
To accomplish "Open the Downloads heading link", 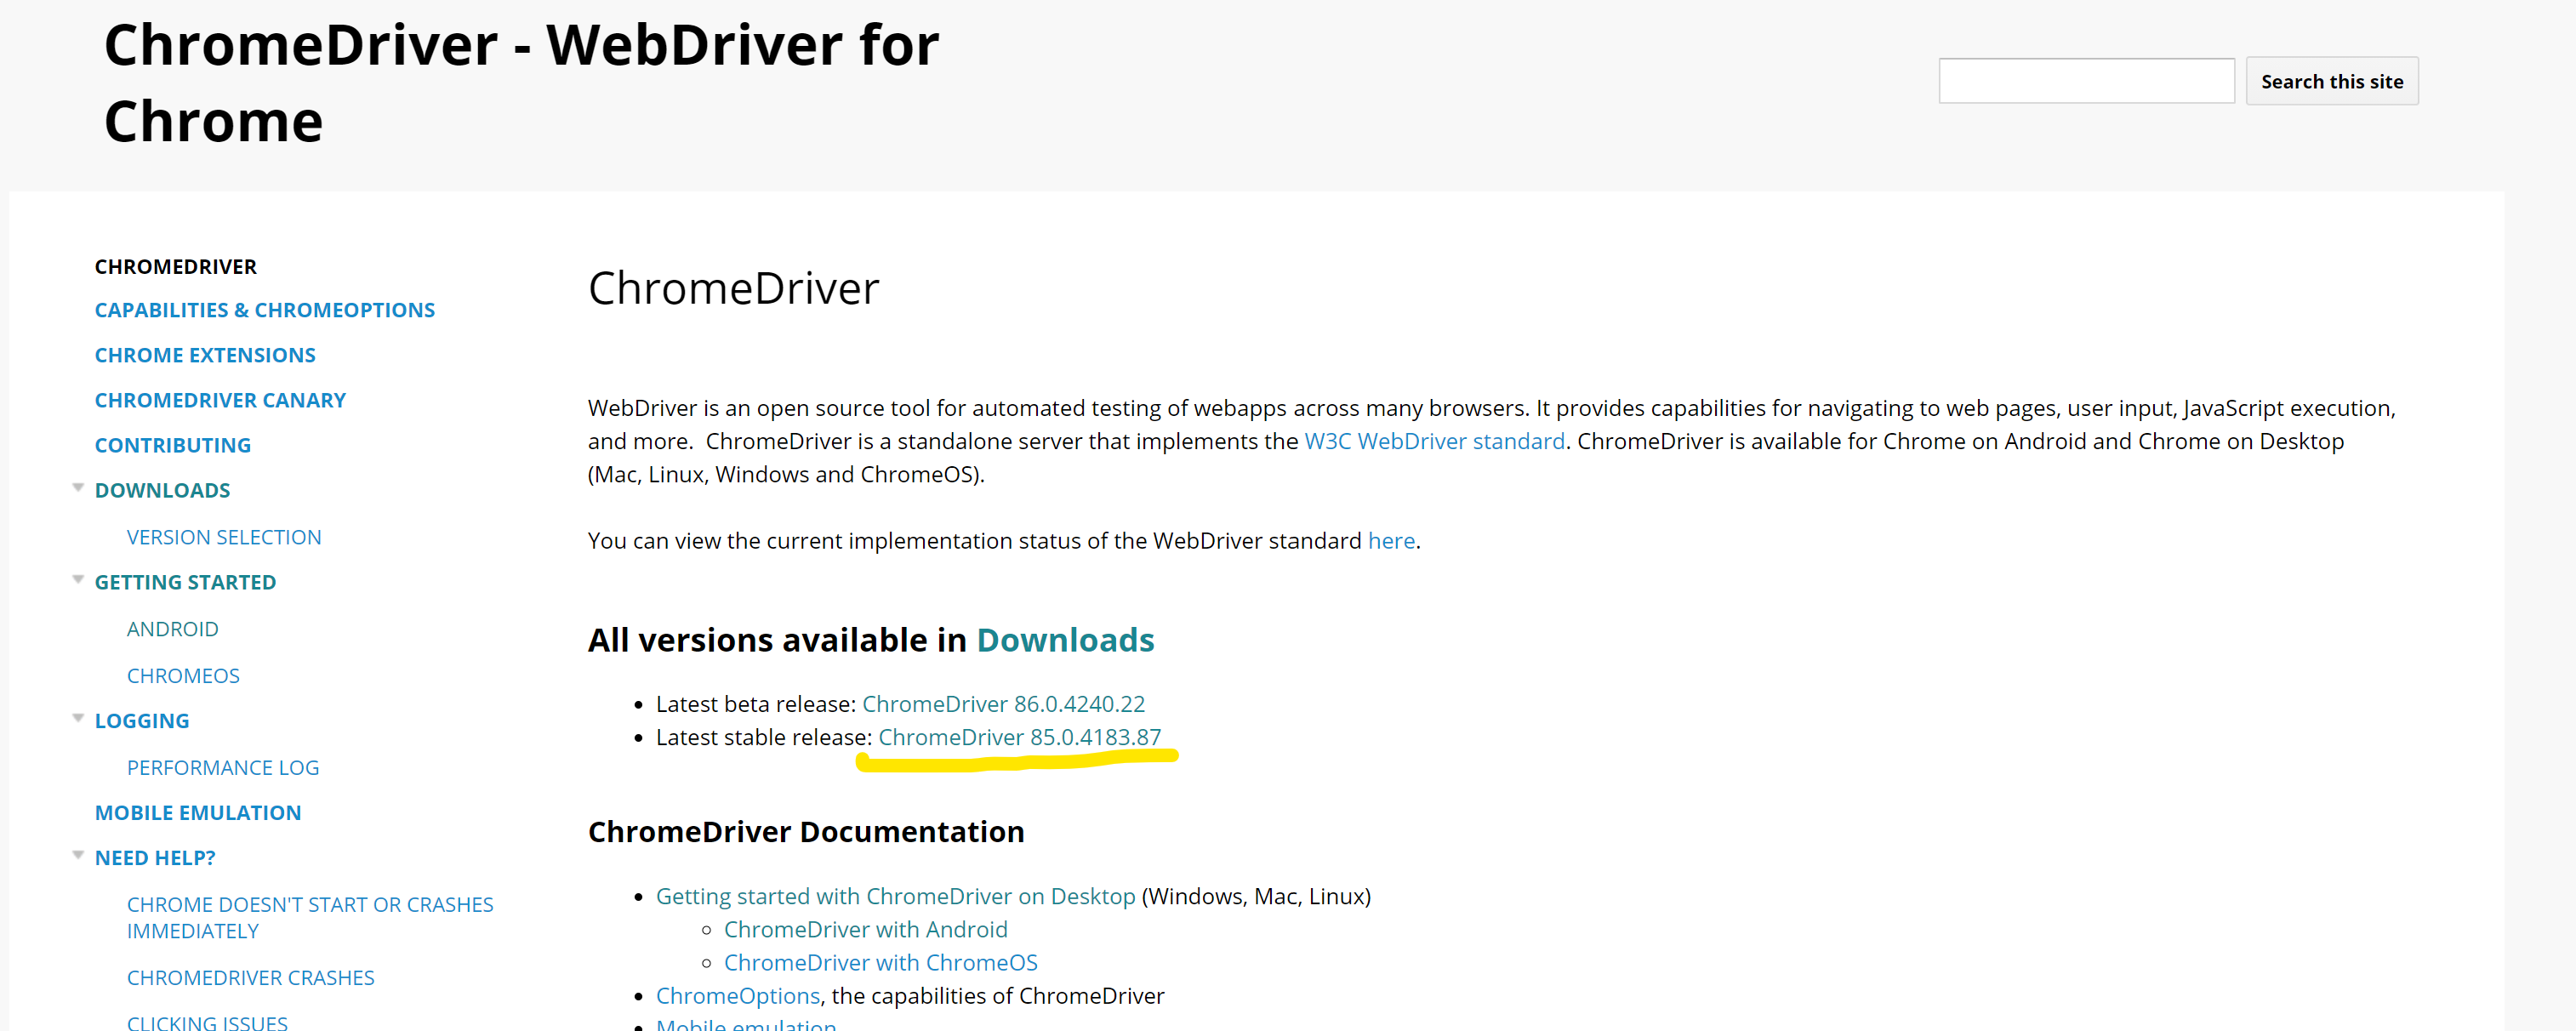I will 1064,640.
